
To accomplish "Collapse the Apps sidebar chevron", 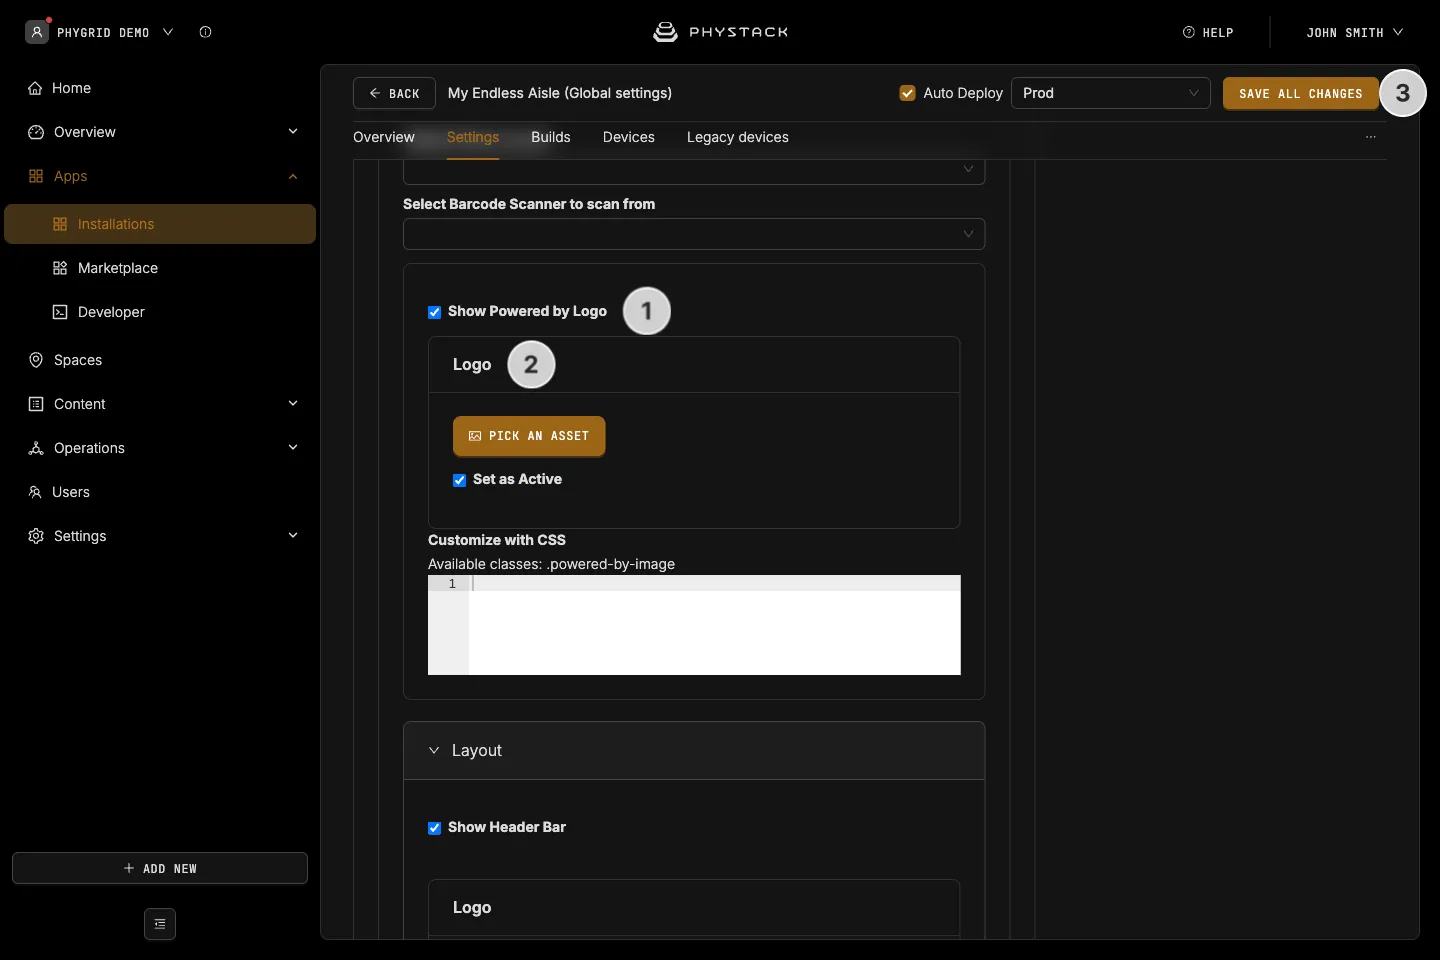I will [x=293, y=176].
